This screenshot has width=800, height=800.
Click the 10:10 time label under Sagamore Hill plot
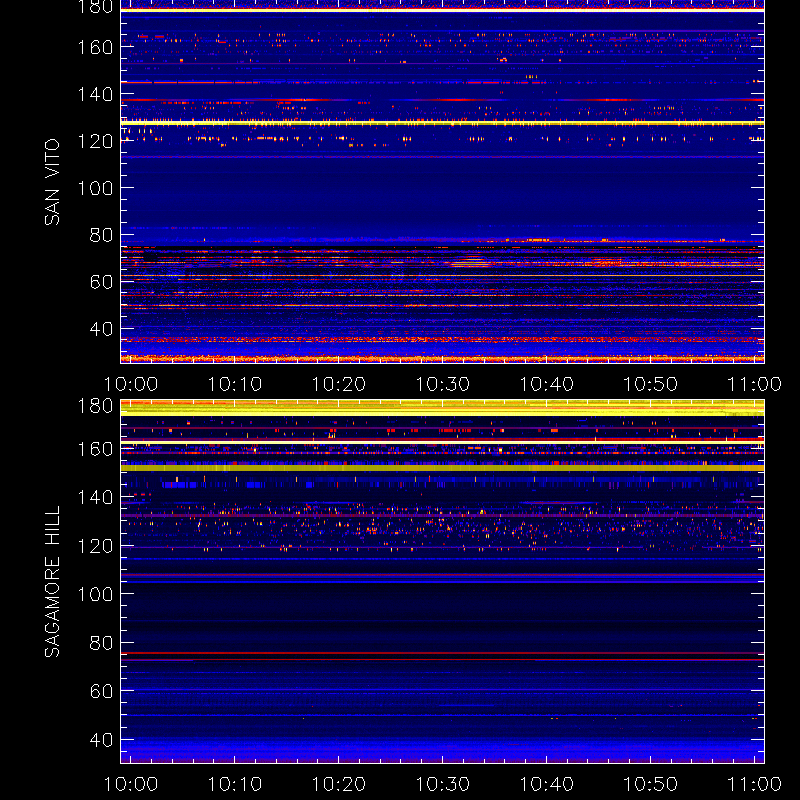point(235,784)
